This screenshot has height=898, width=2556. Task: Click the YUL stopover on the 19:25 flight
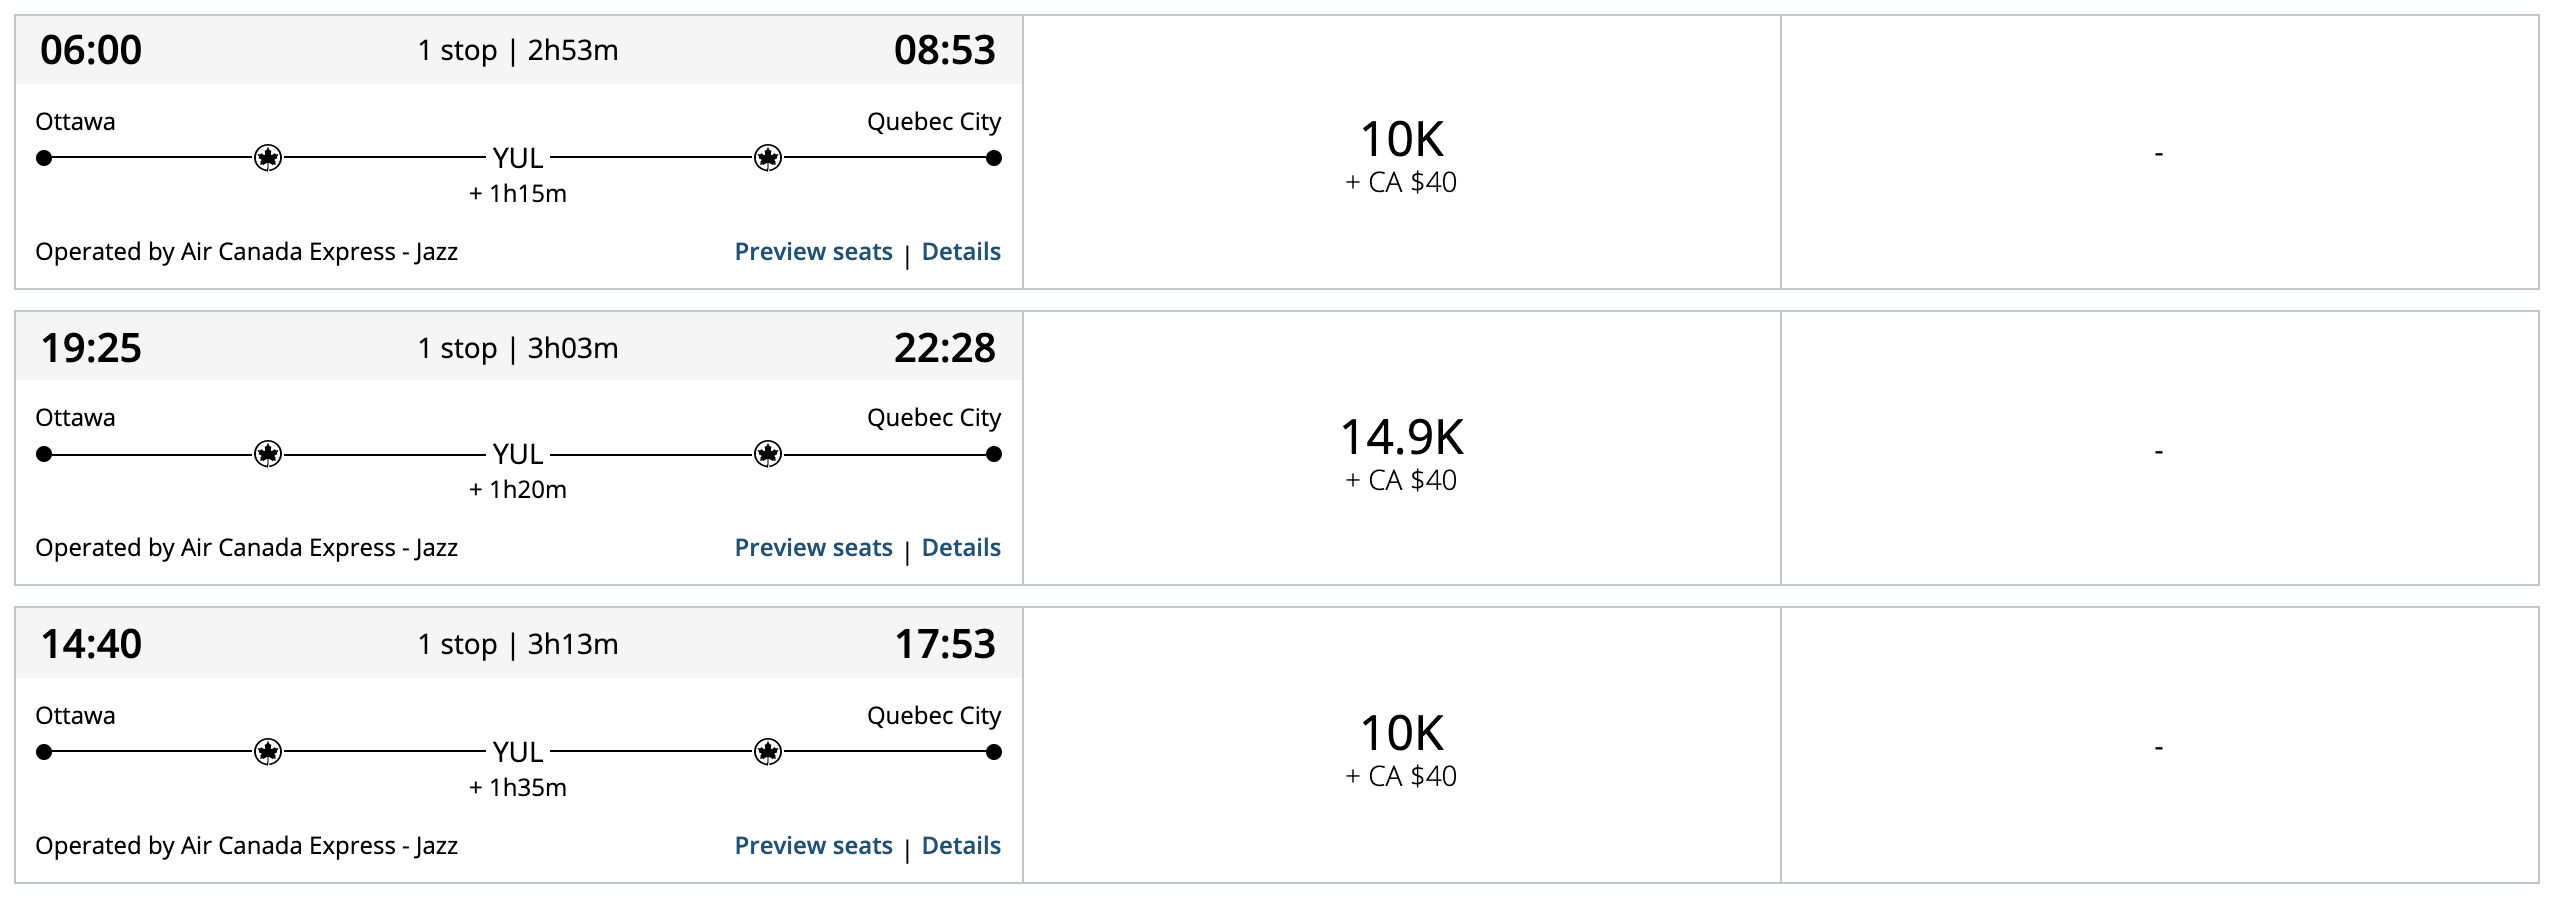coord(518,454)
